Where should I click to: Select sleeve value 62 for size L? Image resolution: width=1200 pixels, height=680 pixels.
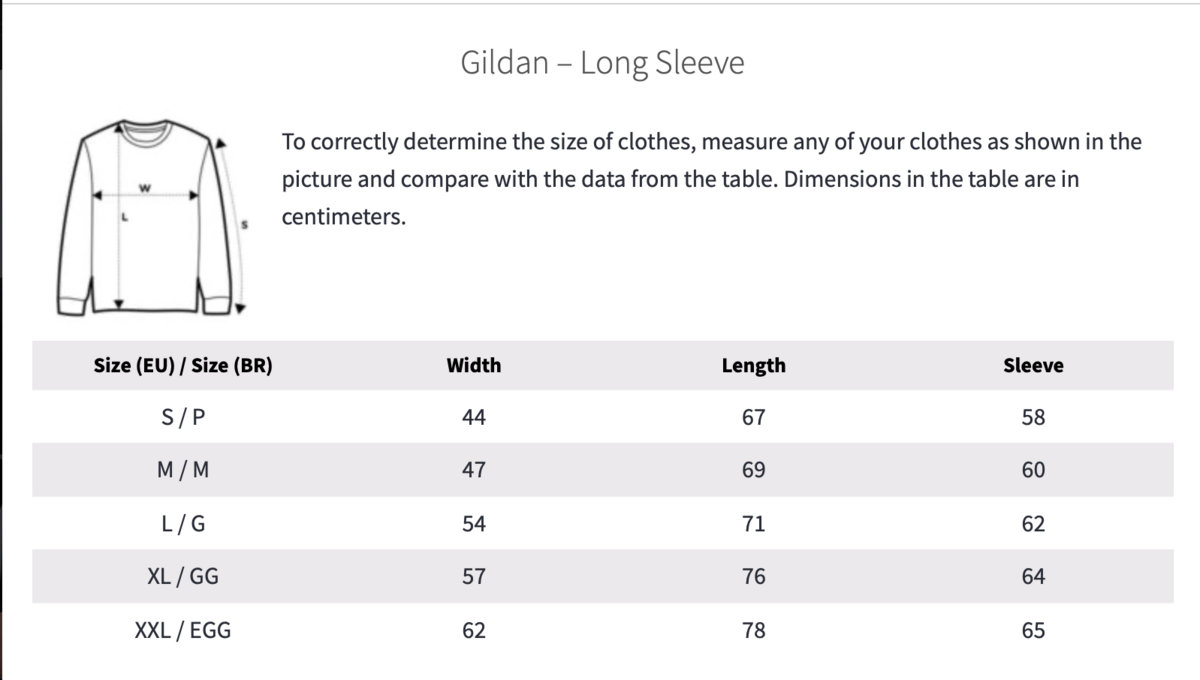coord(1033,523)
